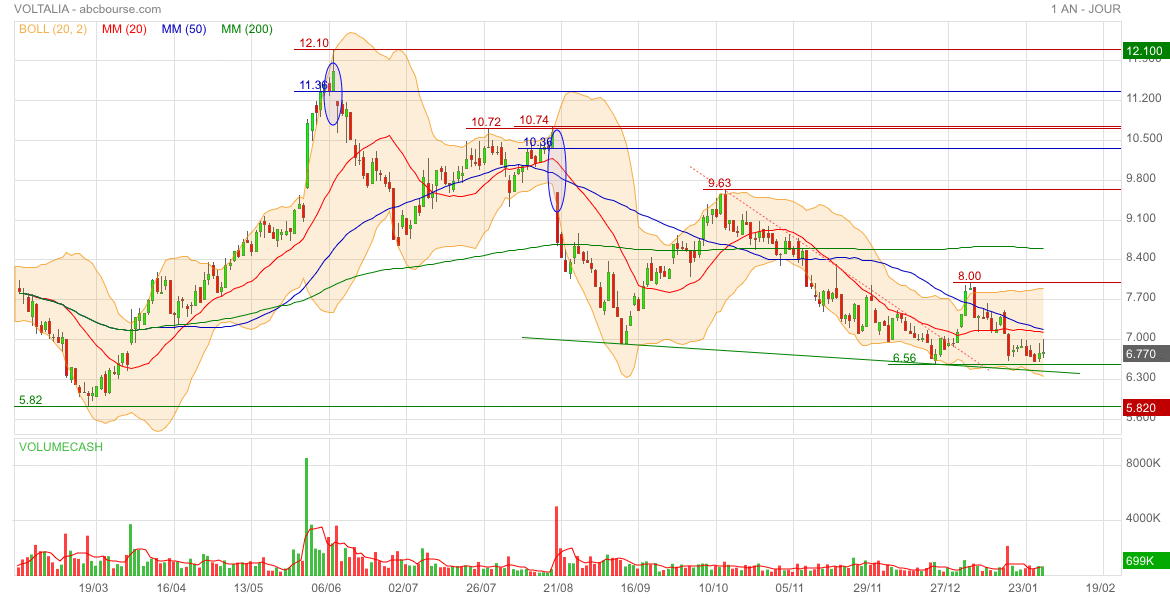Click the green 12.100 price tag on the axis
This screenshot has height=598, width=1170.
click(x=1144, y=51)
